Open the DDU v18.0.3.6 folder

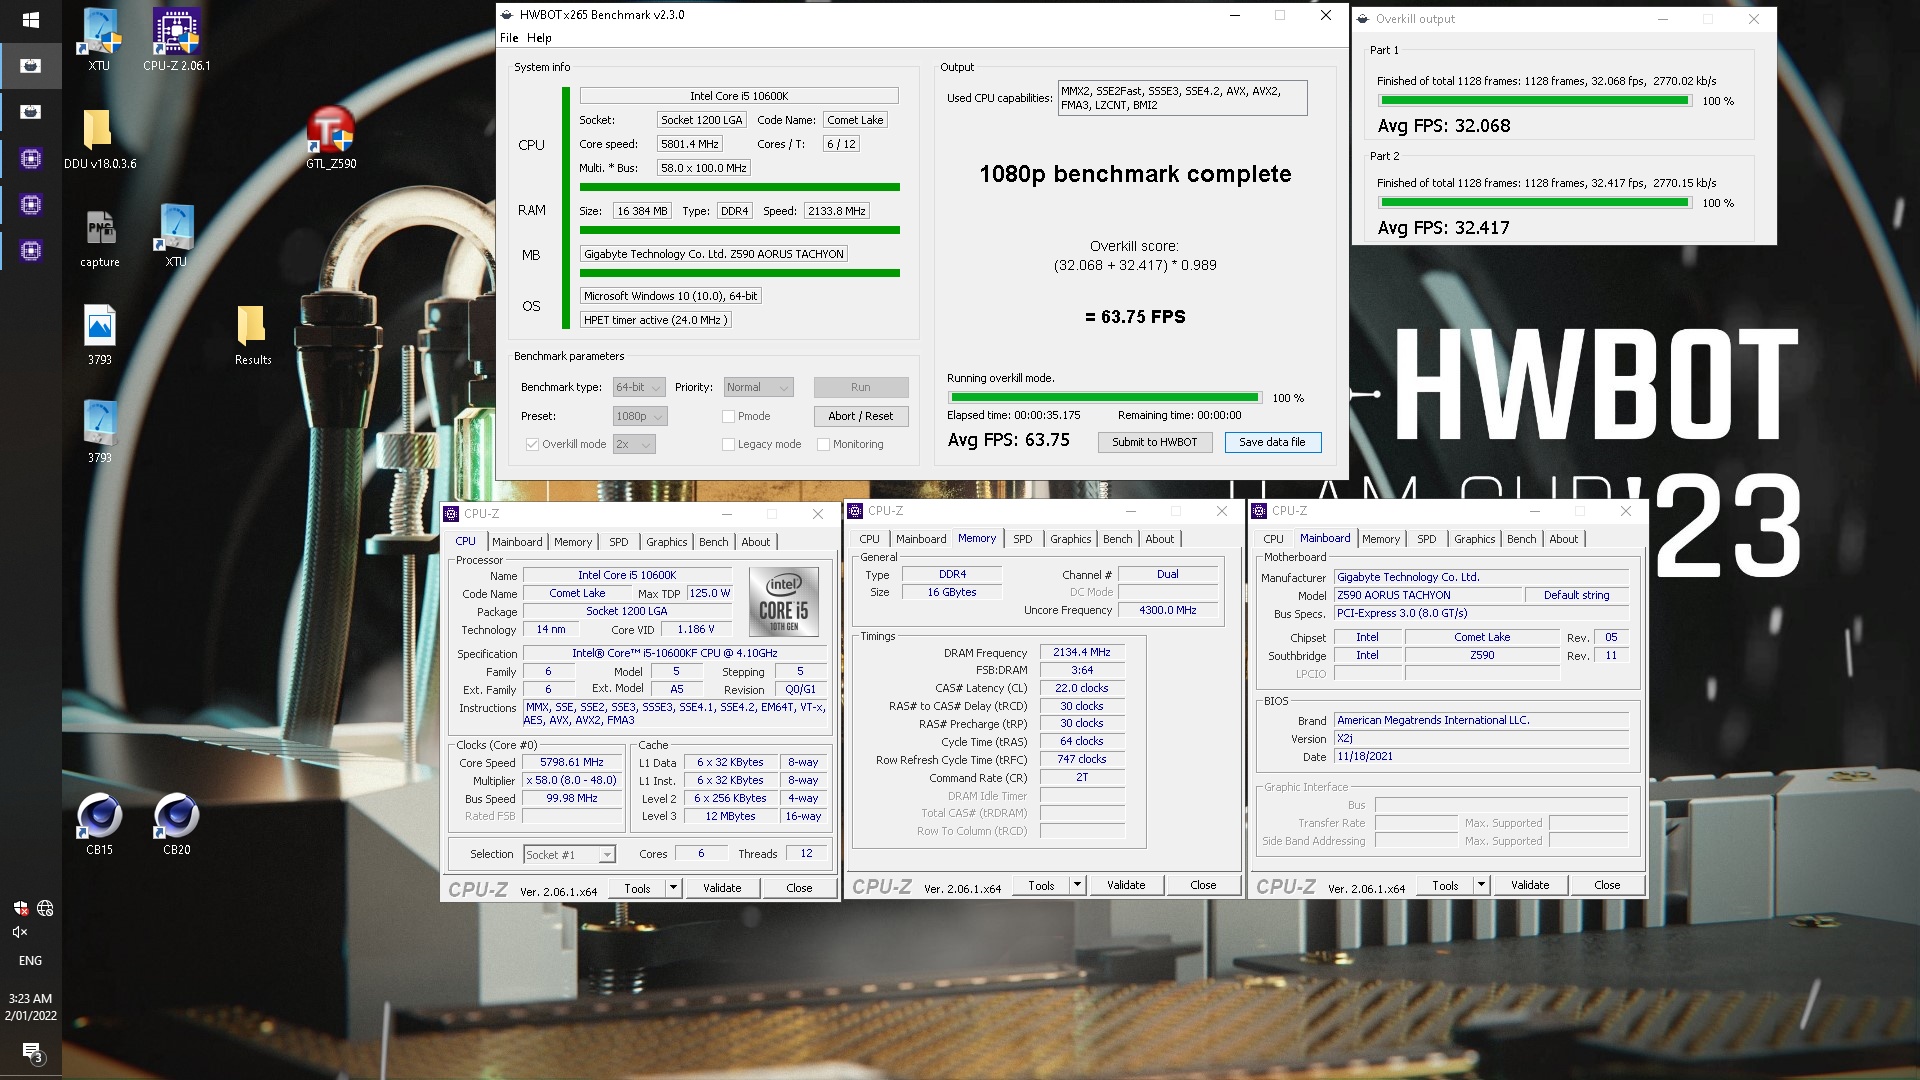pos(99,138)
